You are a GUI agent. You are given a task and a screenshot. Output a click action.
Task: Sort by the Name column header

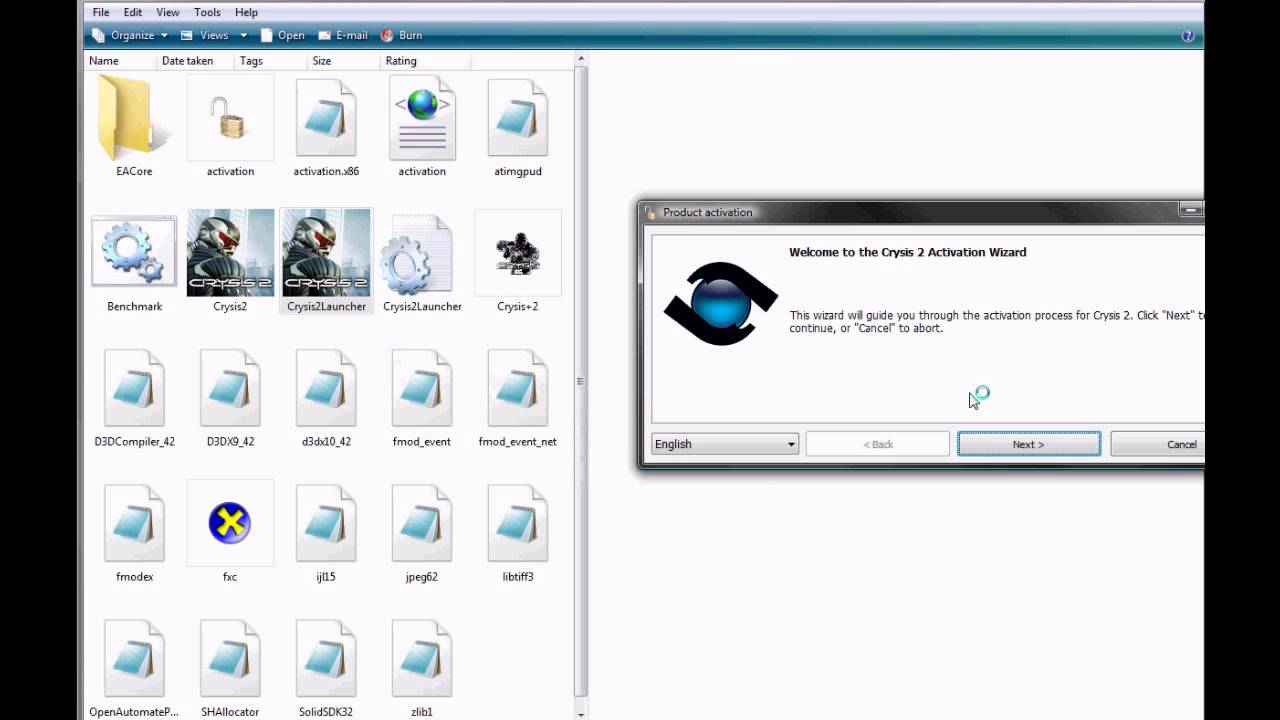coord(121,61)
